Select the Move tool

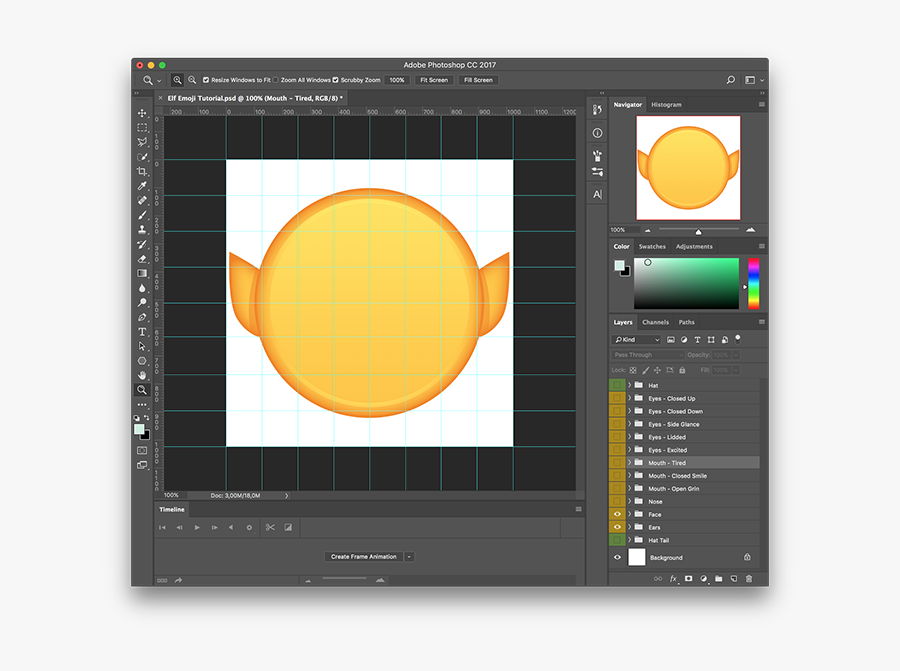click(x=142, y=114)
